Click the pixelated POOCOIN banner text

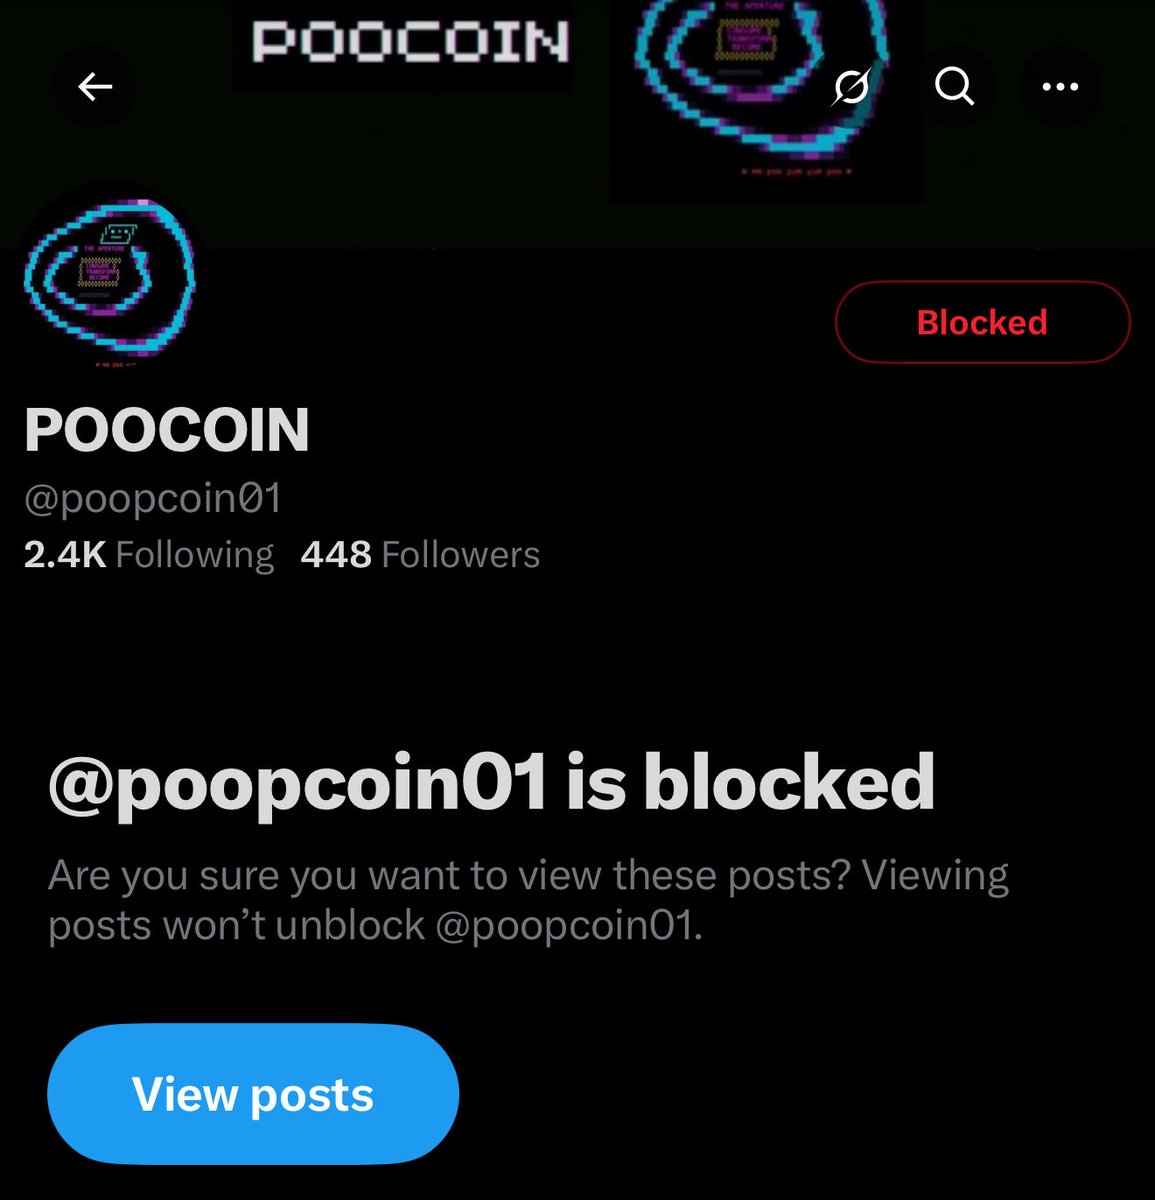coord(410,42)
